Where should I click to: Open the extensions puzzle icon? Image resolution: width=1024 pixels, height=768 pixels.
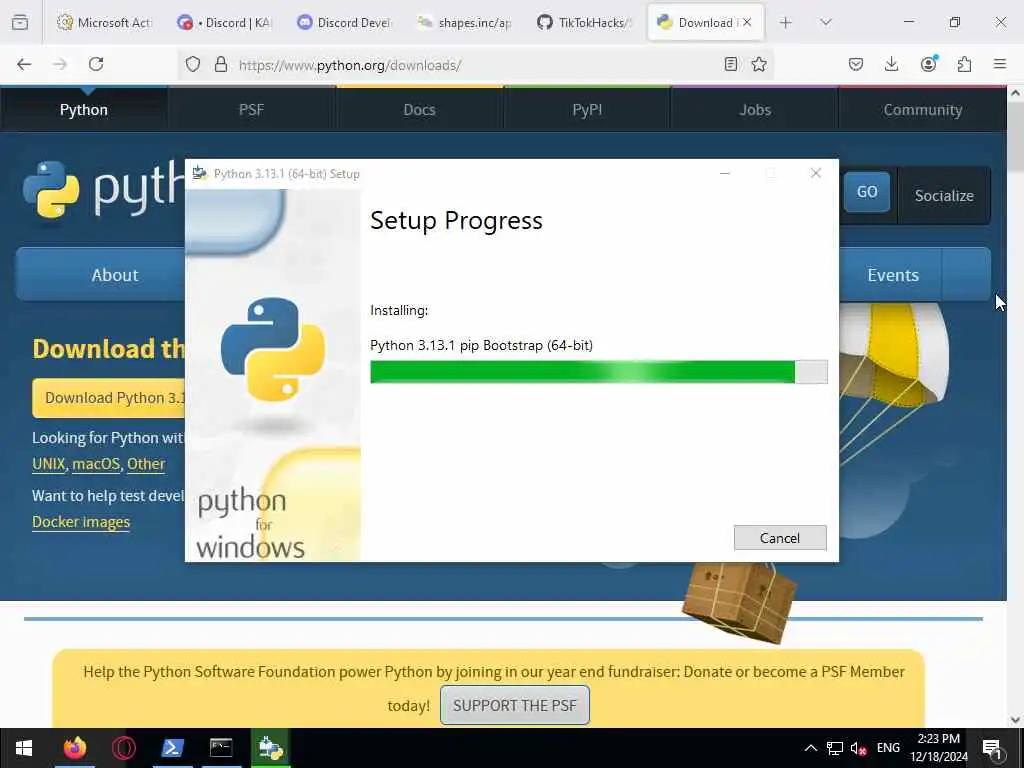[964, 64]
